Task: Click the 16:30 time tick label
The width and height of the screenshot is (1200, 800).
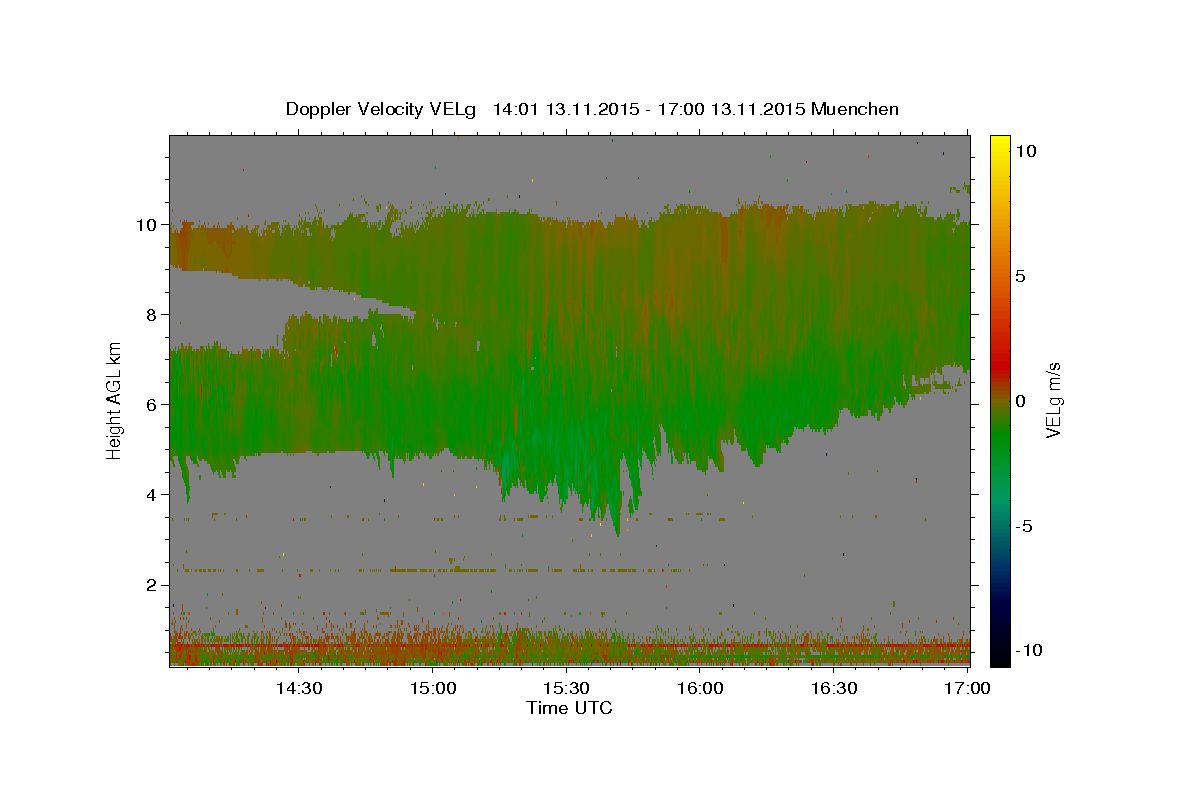Action: [834, 688]
